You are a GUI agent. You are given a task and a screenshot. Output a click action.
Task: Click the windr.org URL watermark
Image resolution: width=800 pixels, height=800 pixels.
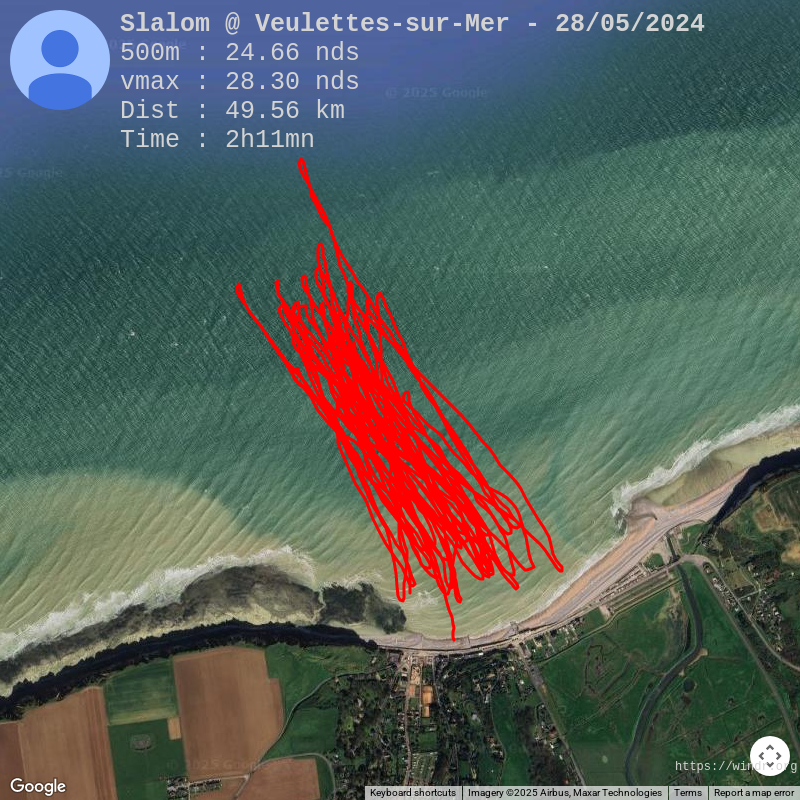736,766
